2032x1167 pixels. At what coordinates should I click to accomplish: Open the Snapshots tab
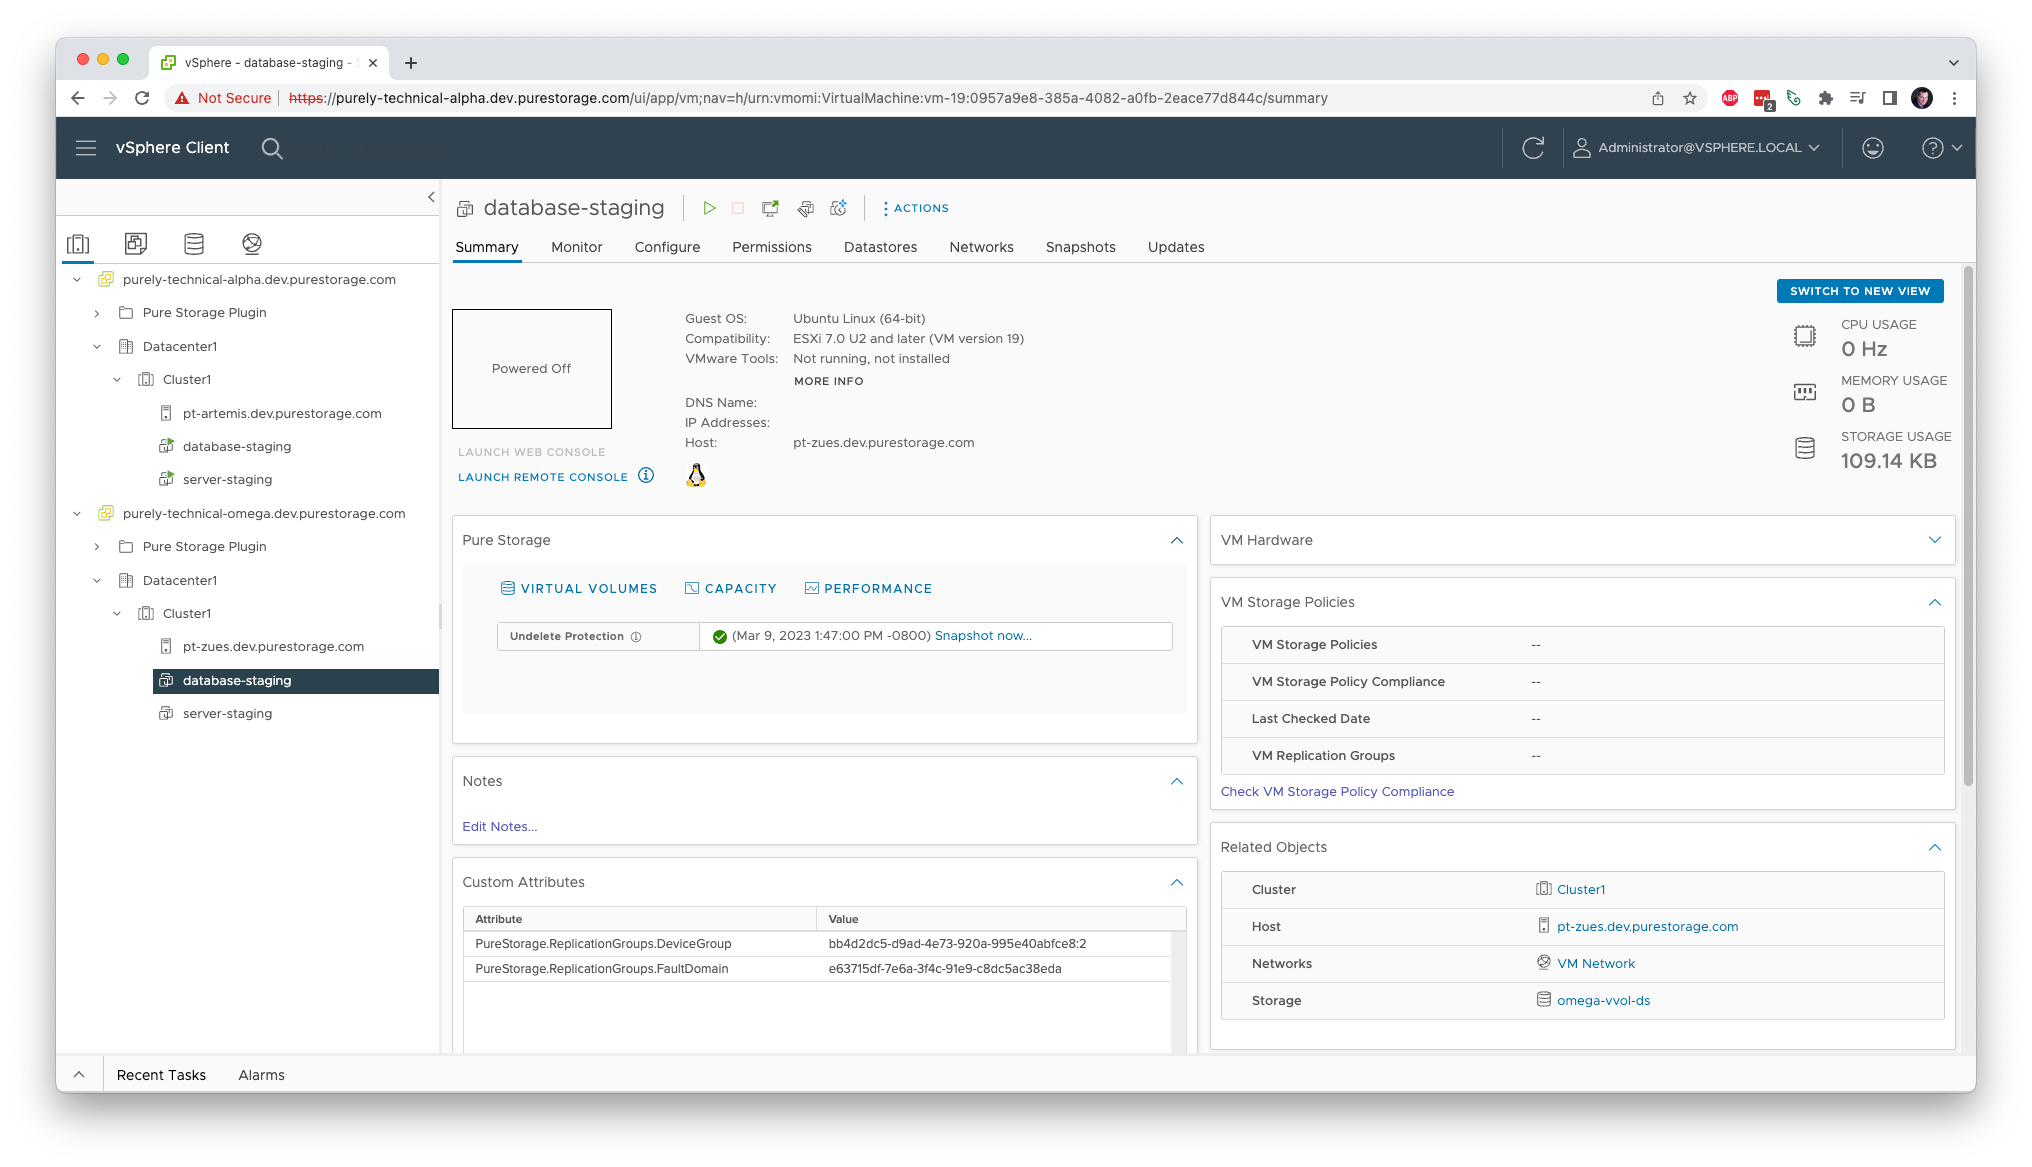point(1080,247)
